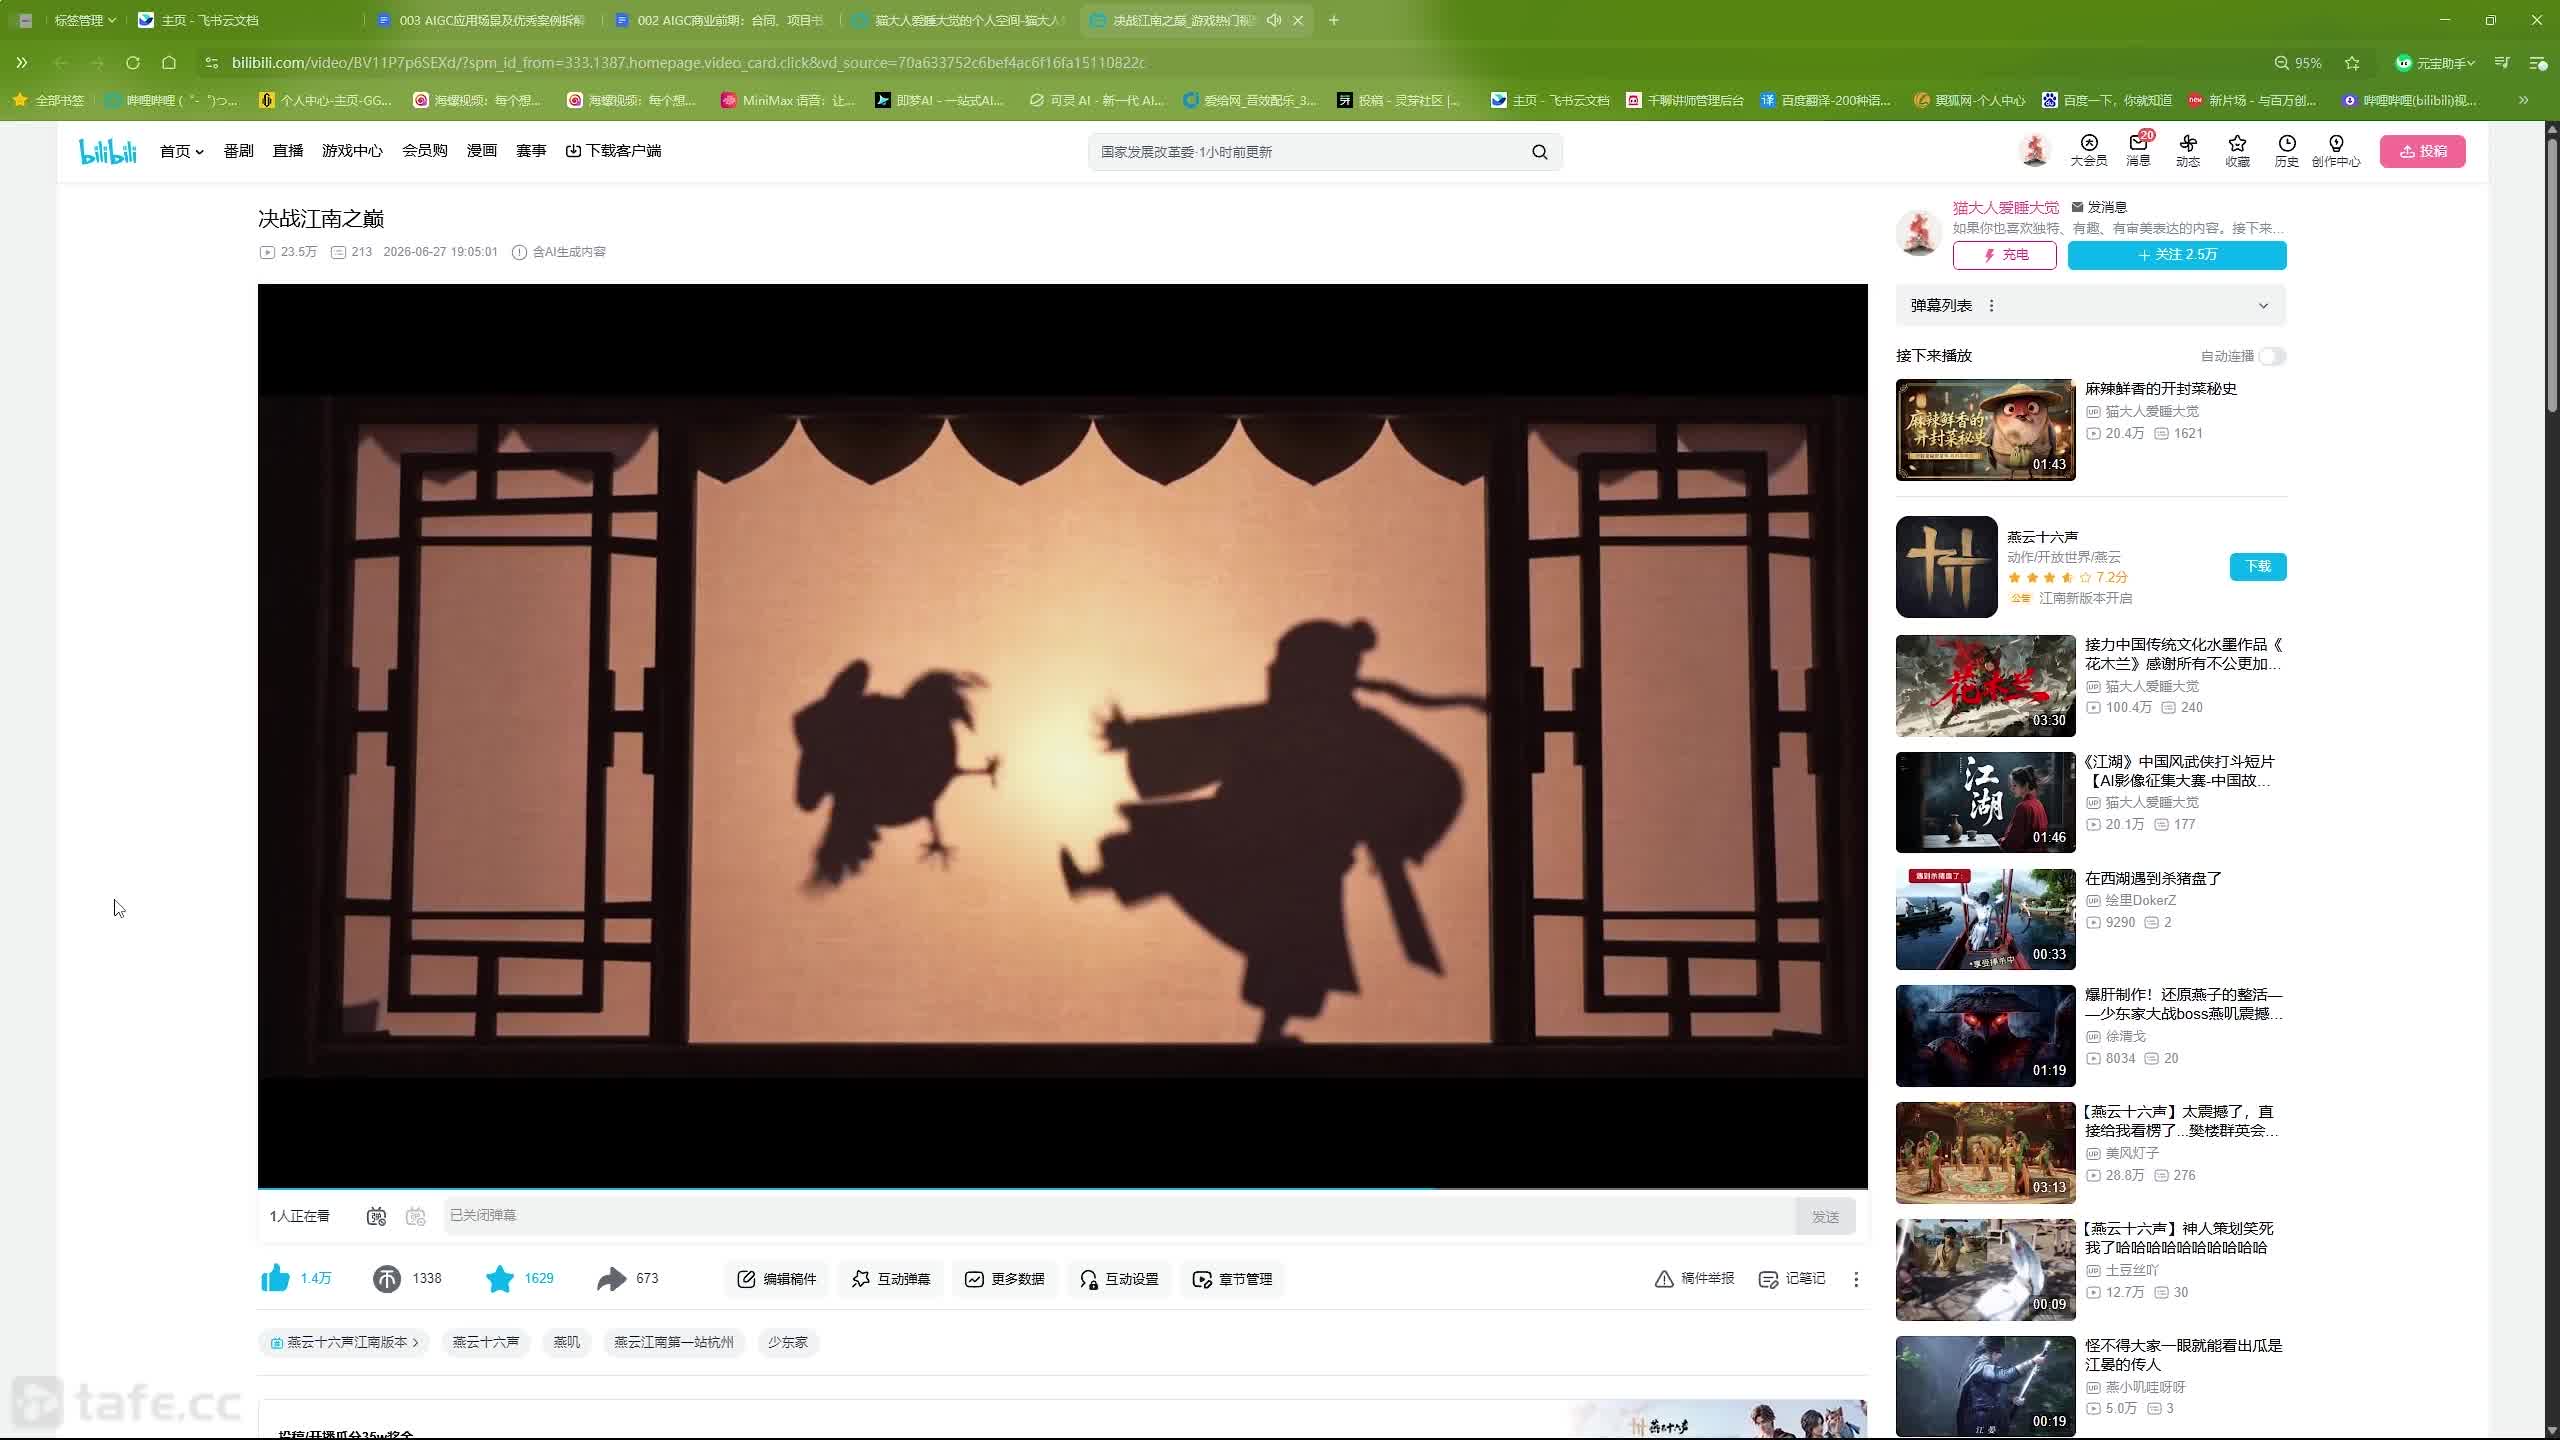The width and height of the screenshot is (2560, 1440).
Task: Open 创作中心 creator center icon
Action: coord(2336,151)
